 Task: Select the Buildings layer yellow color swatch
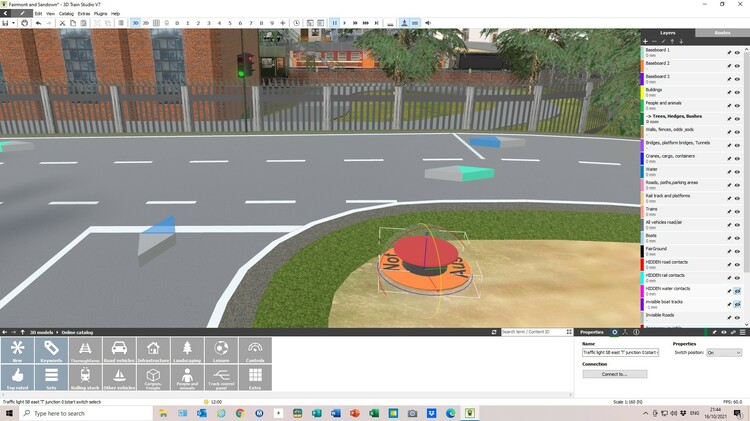(642, 92)
